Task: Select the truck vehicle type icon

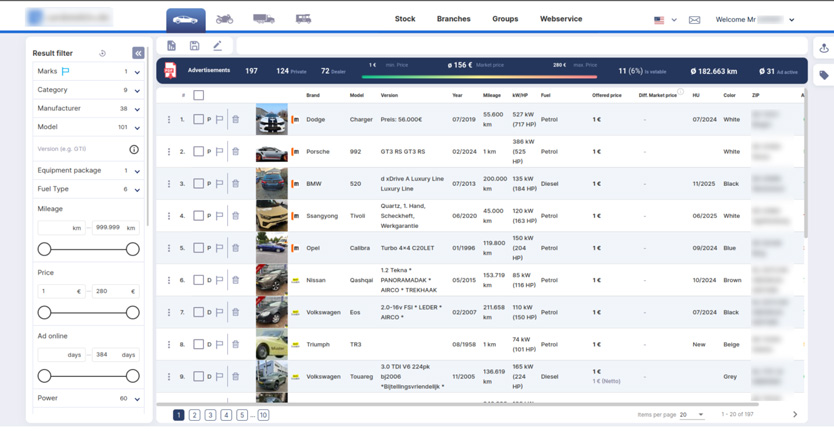Action: (263, 19)
